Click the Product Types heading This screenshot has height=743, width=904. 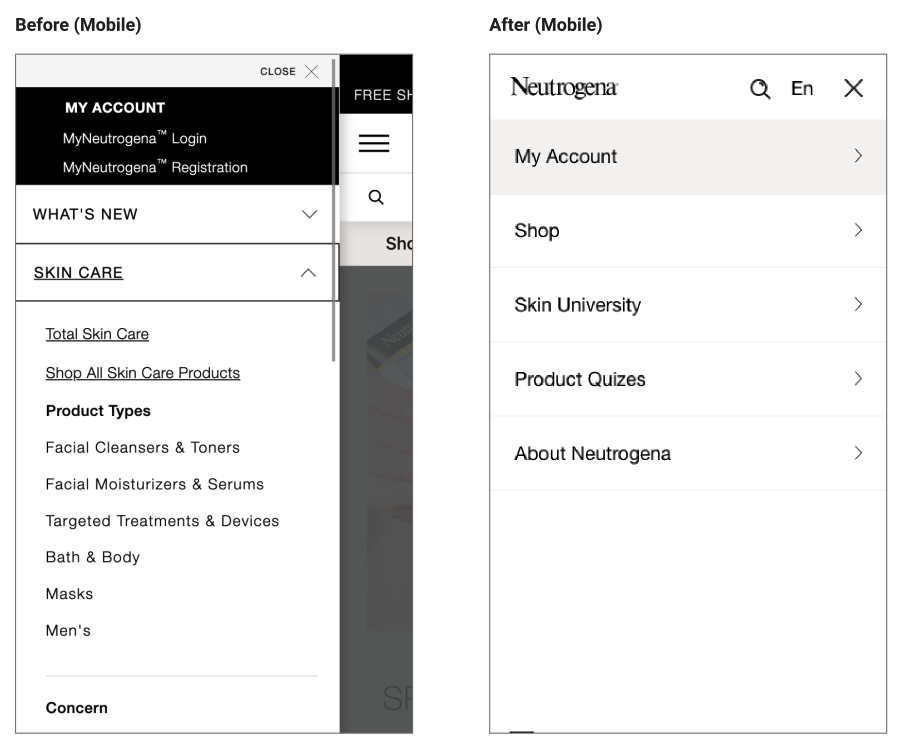98,411
